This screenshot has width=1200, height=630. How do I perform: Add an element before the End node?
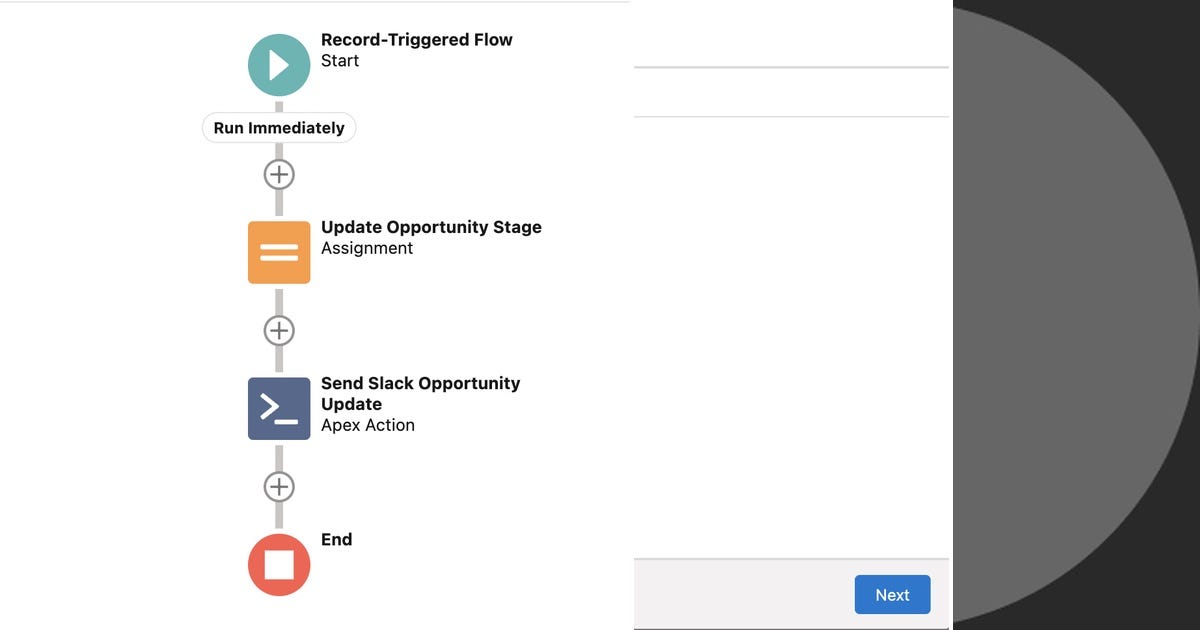pos(278,486)
